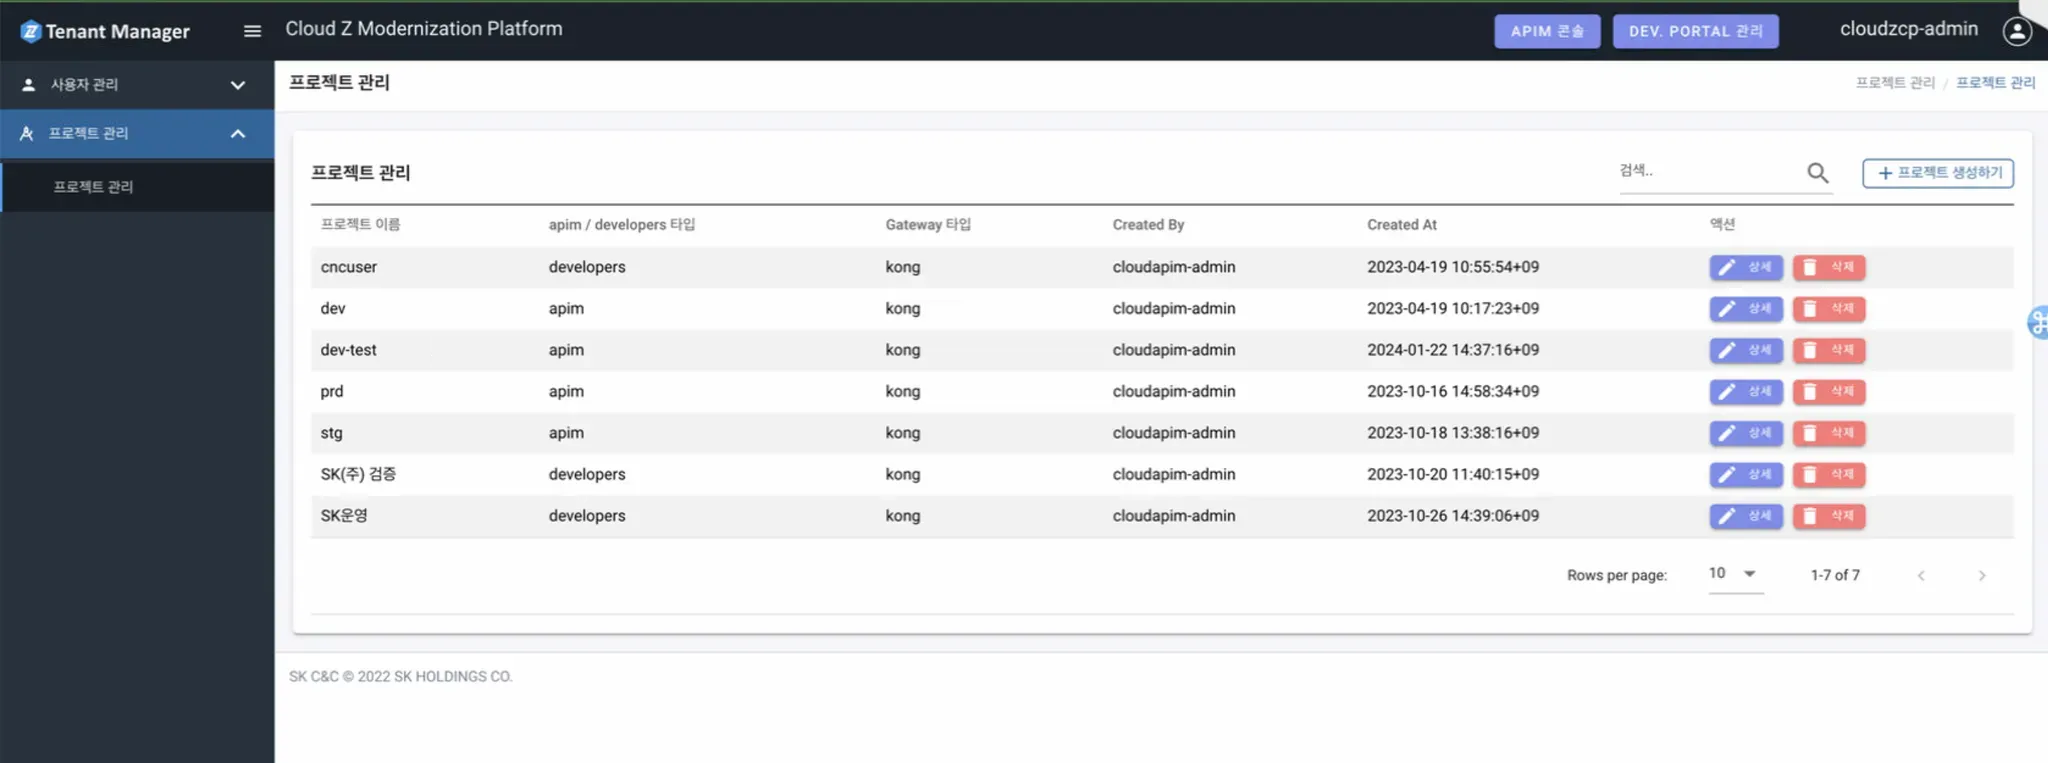Viewport: 2048px width, 763px height.
Task: Select 프로젝트 관리 sub-item in sidebar
Action: pos(137,187)
